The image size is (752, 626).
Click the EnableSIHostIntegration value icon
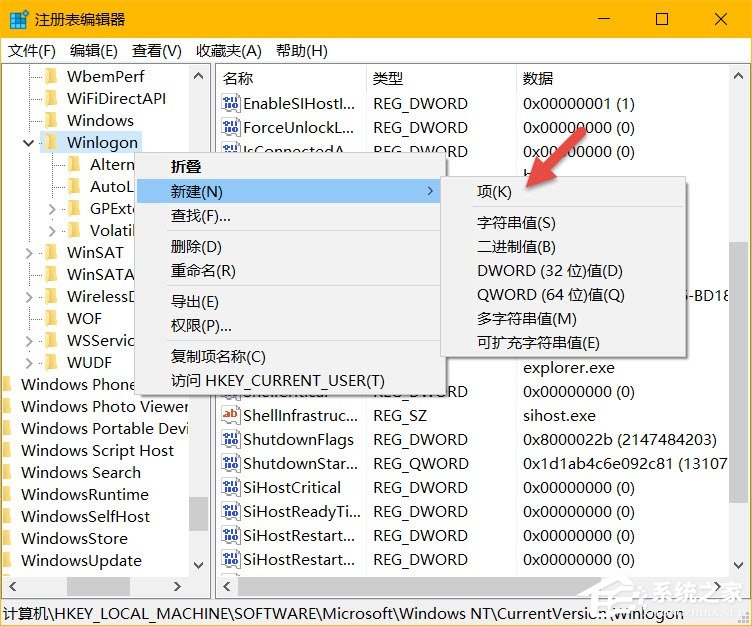(x=231, y=104)
